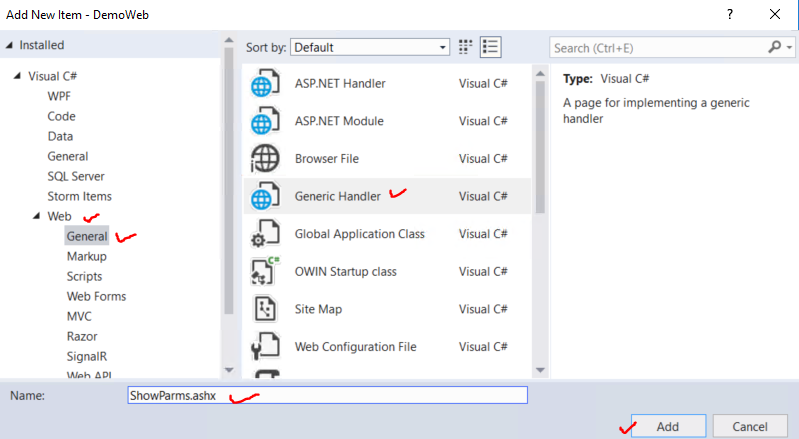Click the Name field containing ShowParms.ashx
The image size is (799, 439).
[328, 395]
